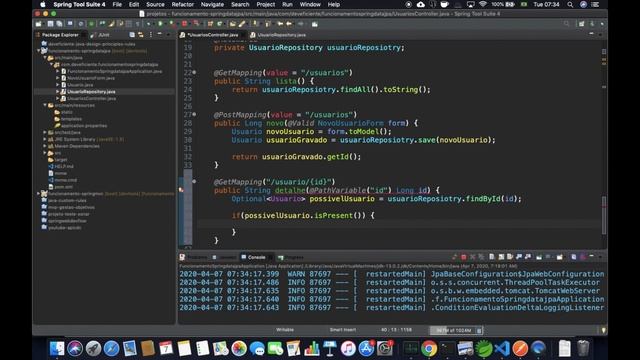Open the Spring Tool Suite green icon in Dock

(x=484, y=349)
